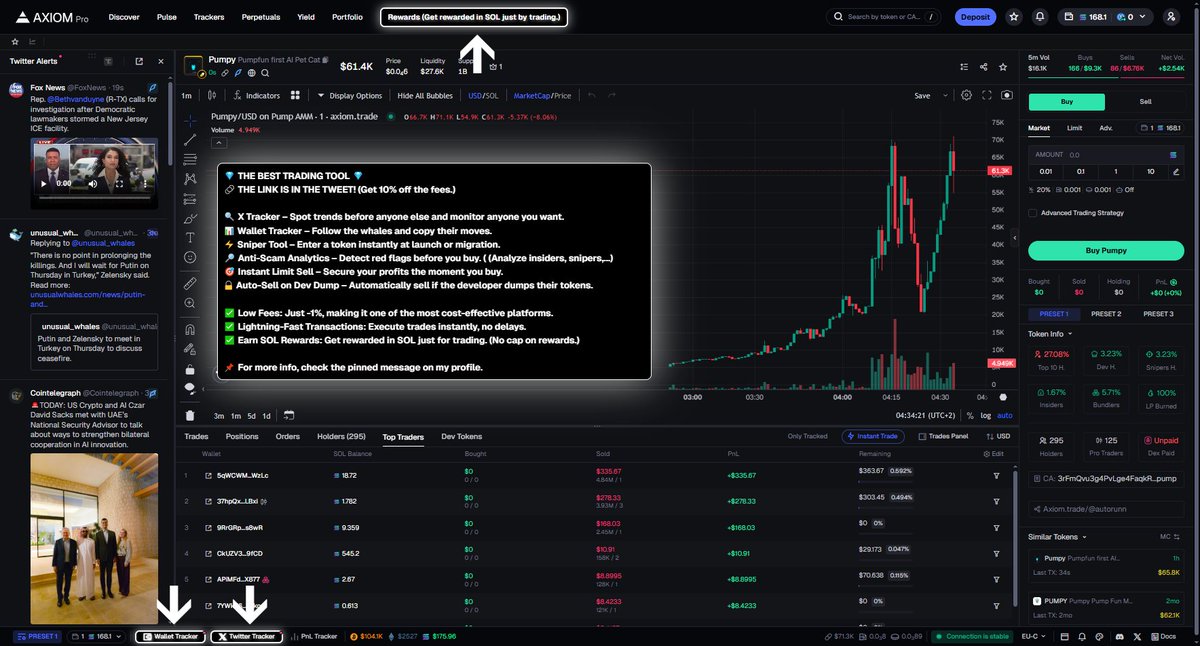
Task: Toggle Only Tracked traders filter
Action: [x=807, y=436]
